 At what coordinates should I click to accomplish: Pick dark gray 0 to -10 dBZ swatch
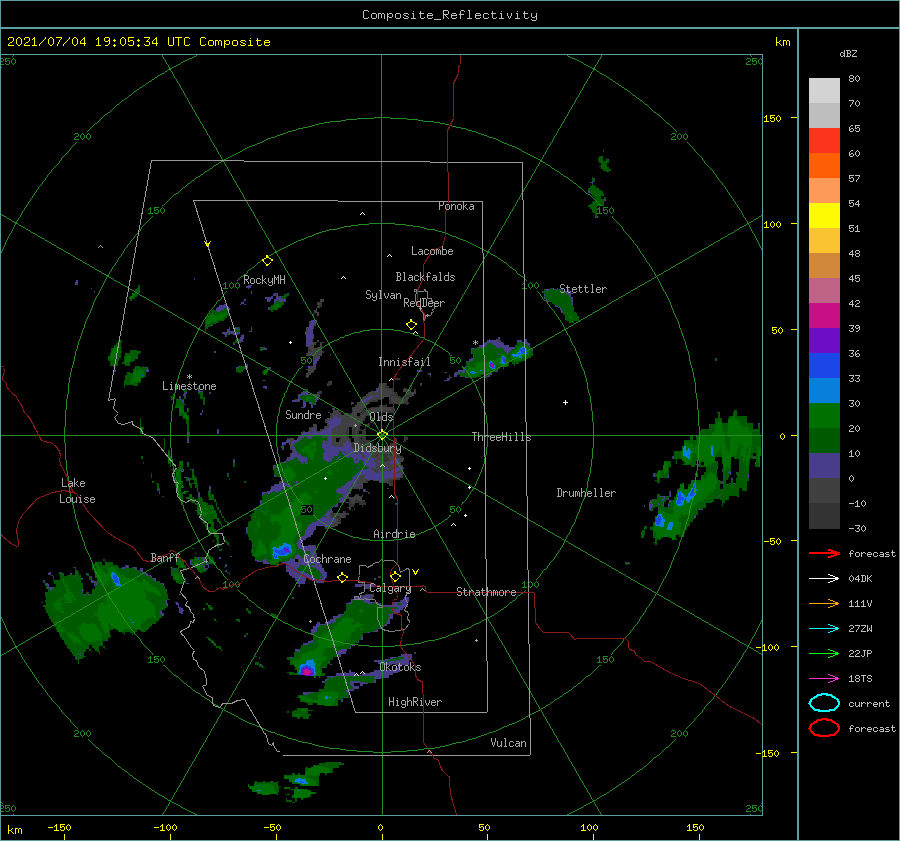824,490
